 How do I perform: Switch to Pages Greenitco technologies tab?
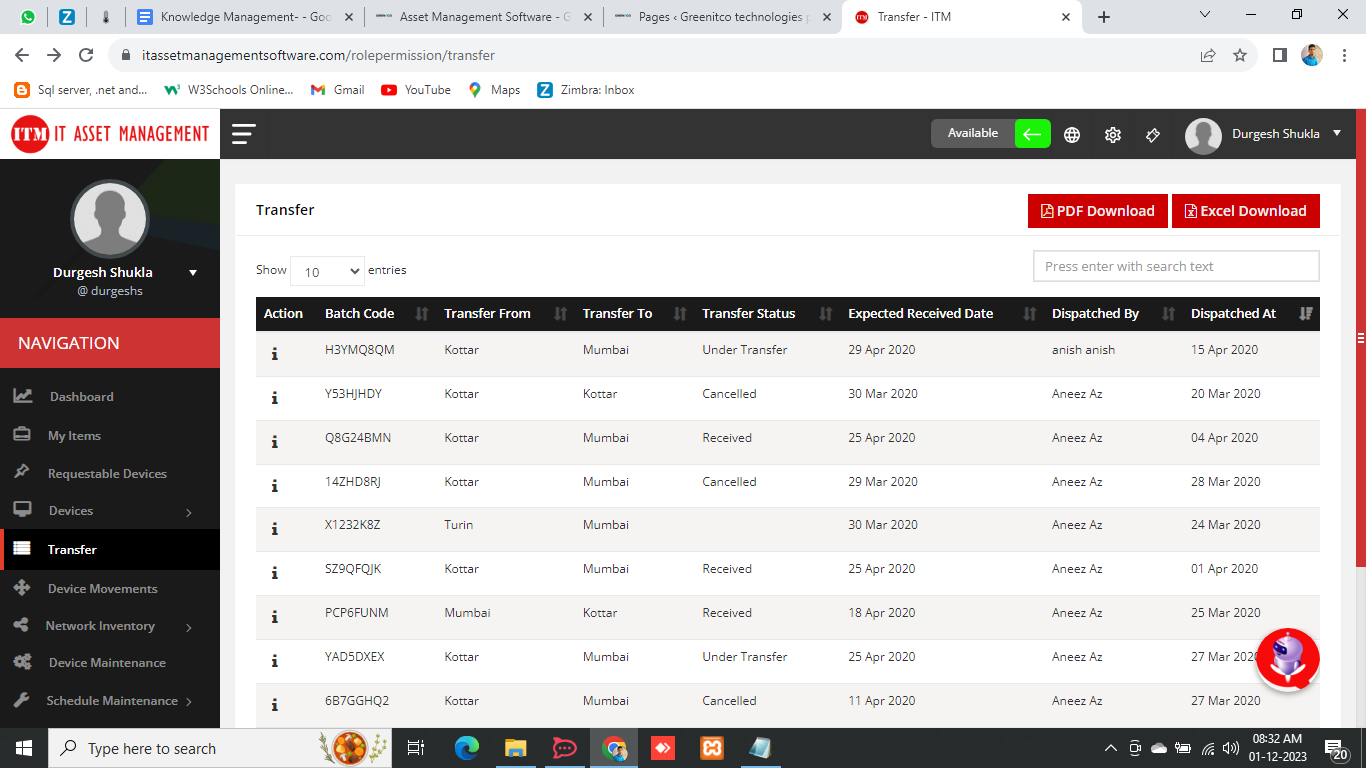[x=723, y=17]
